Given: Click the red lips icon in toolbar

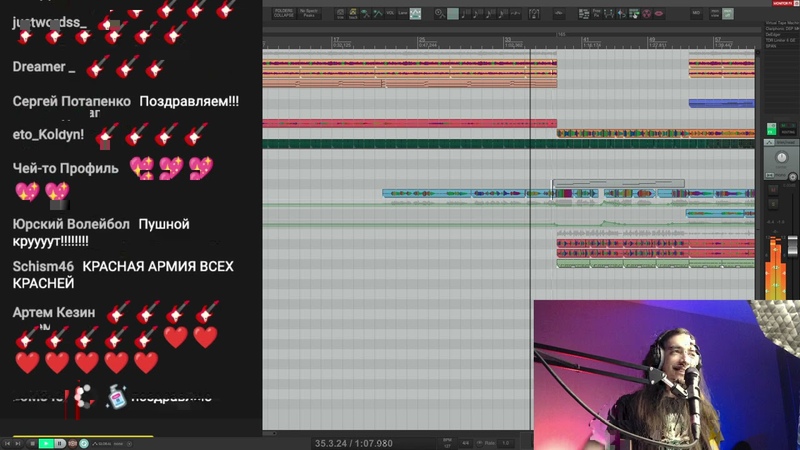Looking at the screenshot, I should click(x=658, y=14).
